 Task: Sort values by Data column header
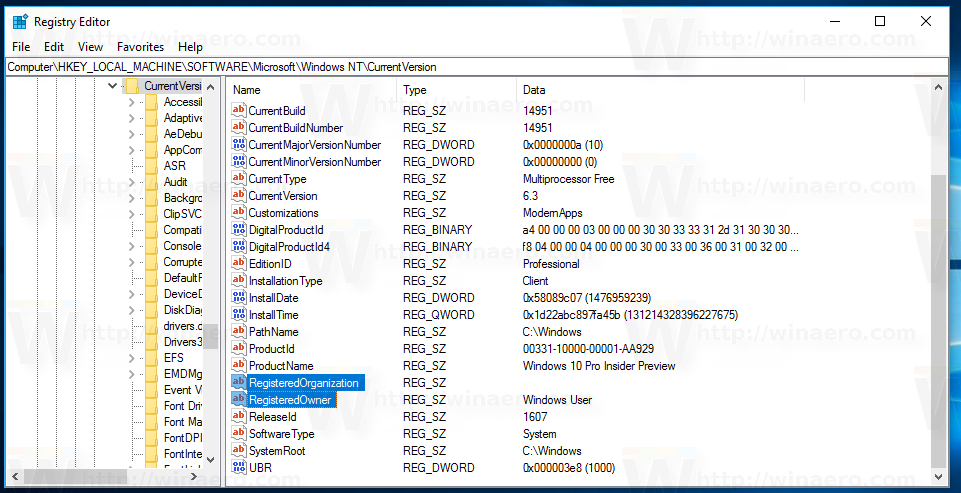pyautogui.click(x=660, y=90)
